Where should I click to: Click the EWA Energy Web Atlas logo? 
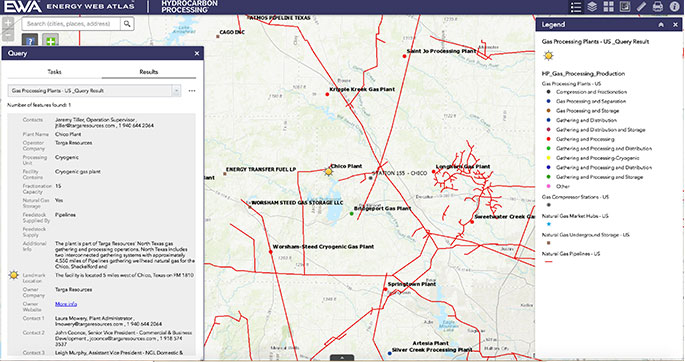tap(70, 7)
